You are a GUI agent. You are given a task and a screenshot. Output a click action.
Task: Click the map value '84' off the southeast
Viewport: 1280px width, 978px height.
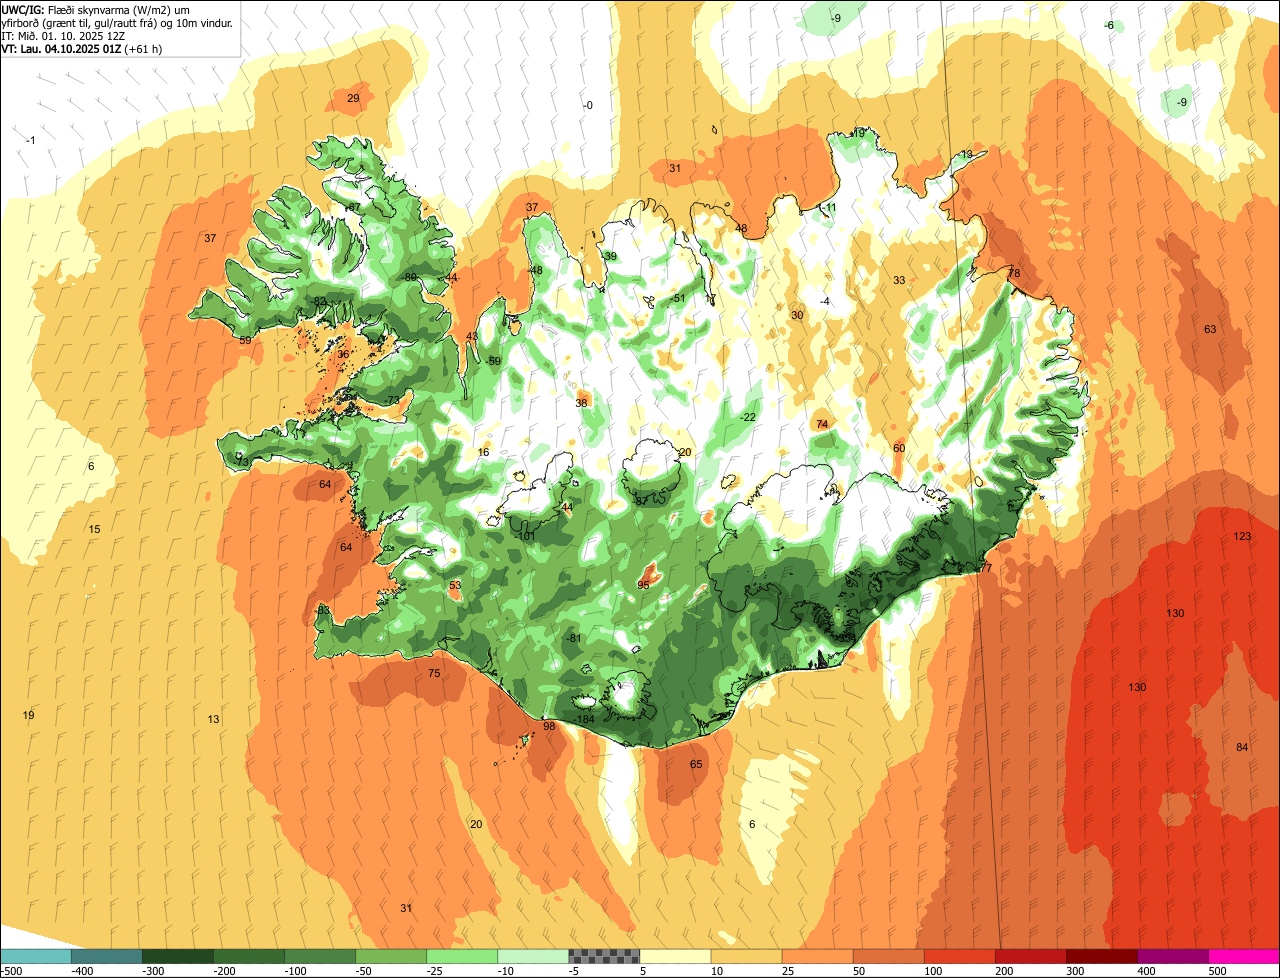click(1242, 748)
